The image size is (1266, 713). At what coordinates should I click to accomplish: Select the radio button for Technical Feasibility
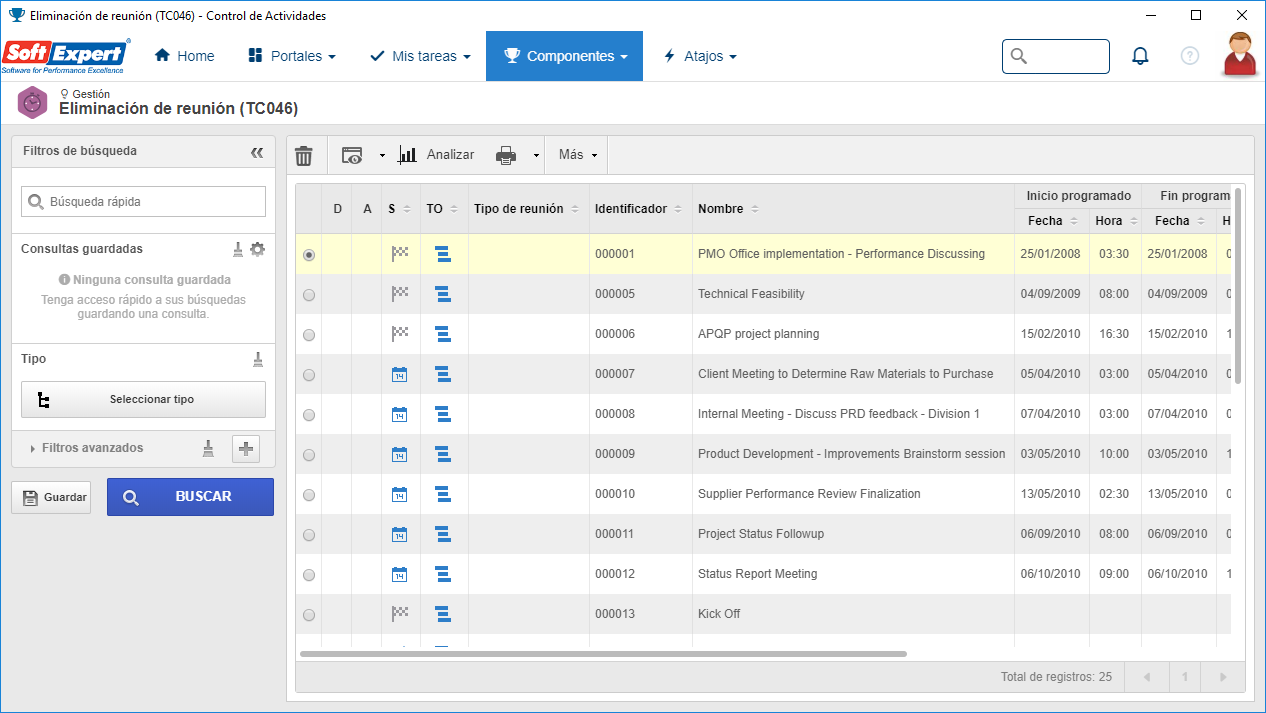pos(309,295)
